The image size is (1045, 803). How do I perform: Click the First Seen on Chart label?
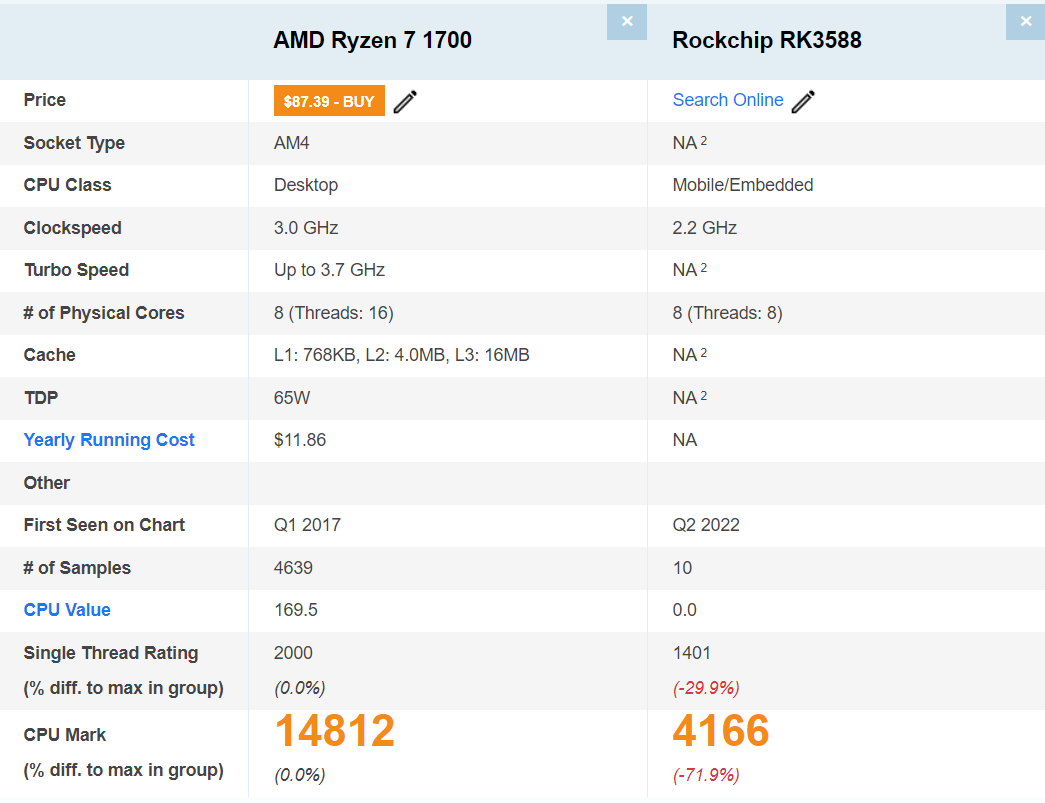[x=104, y=525]
